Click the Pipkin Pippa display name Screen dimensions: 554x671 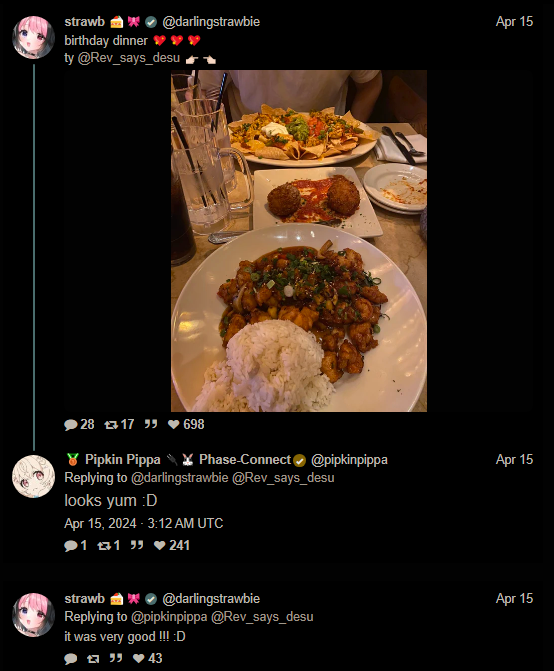[x=122, y=460]
